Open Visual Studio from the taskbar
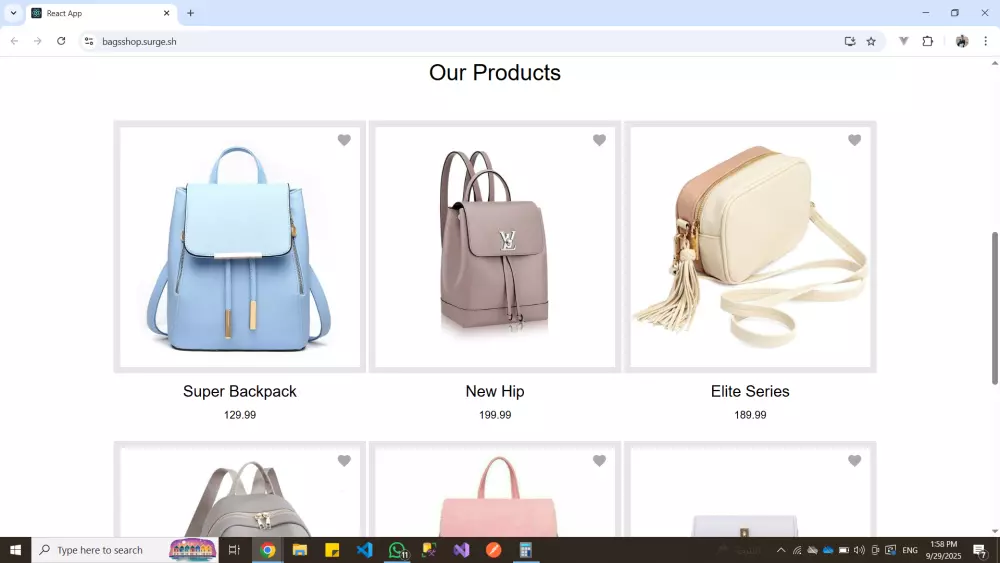The image size is (1000, 563). point(461,550)
